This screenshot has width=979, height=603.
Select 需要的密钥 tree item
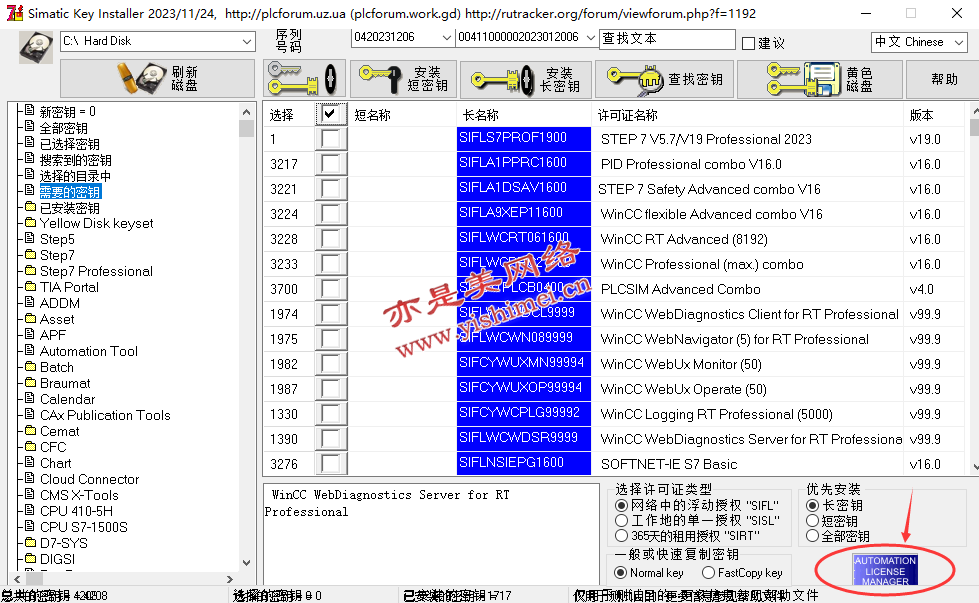click(x=70, y=192)
